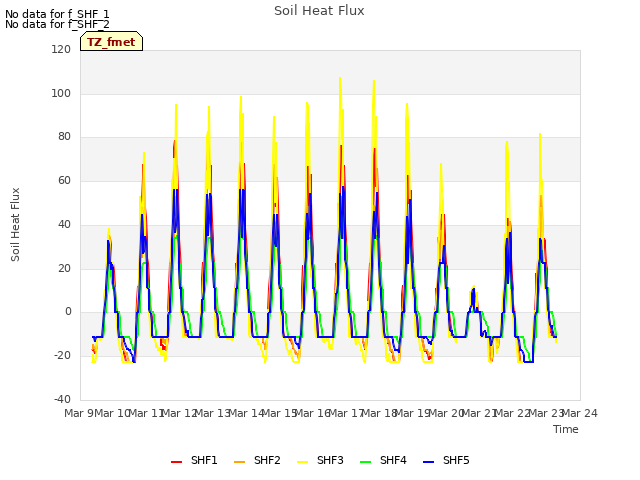
Task: Click the SHF2 orange legend swatch
Action: pos(240,461)
